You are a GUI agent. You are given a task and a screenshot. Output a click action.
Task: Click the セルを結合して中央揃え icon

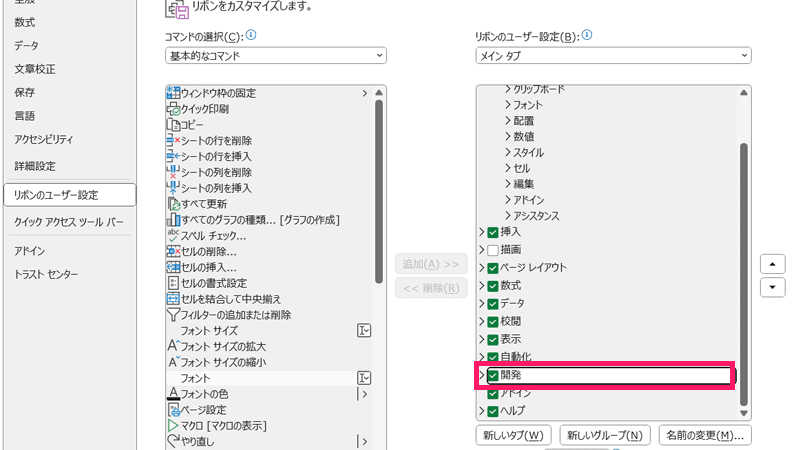tap(173, 298)
